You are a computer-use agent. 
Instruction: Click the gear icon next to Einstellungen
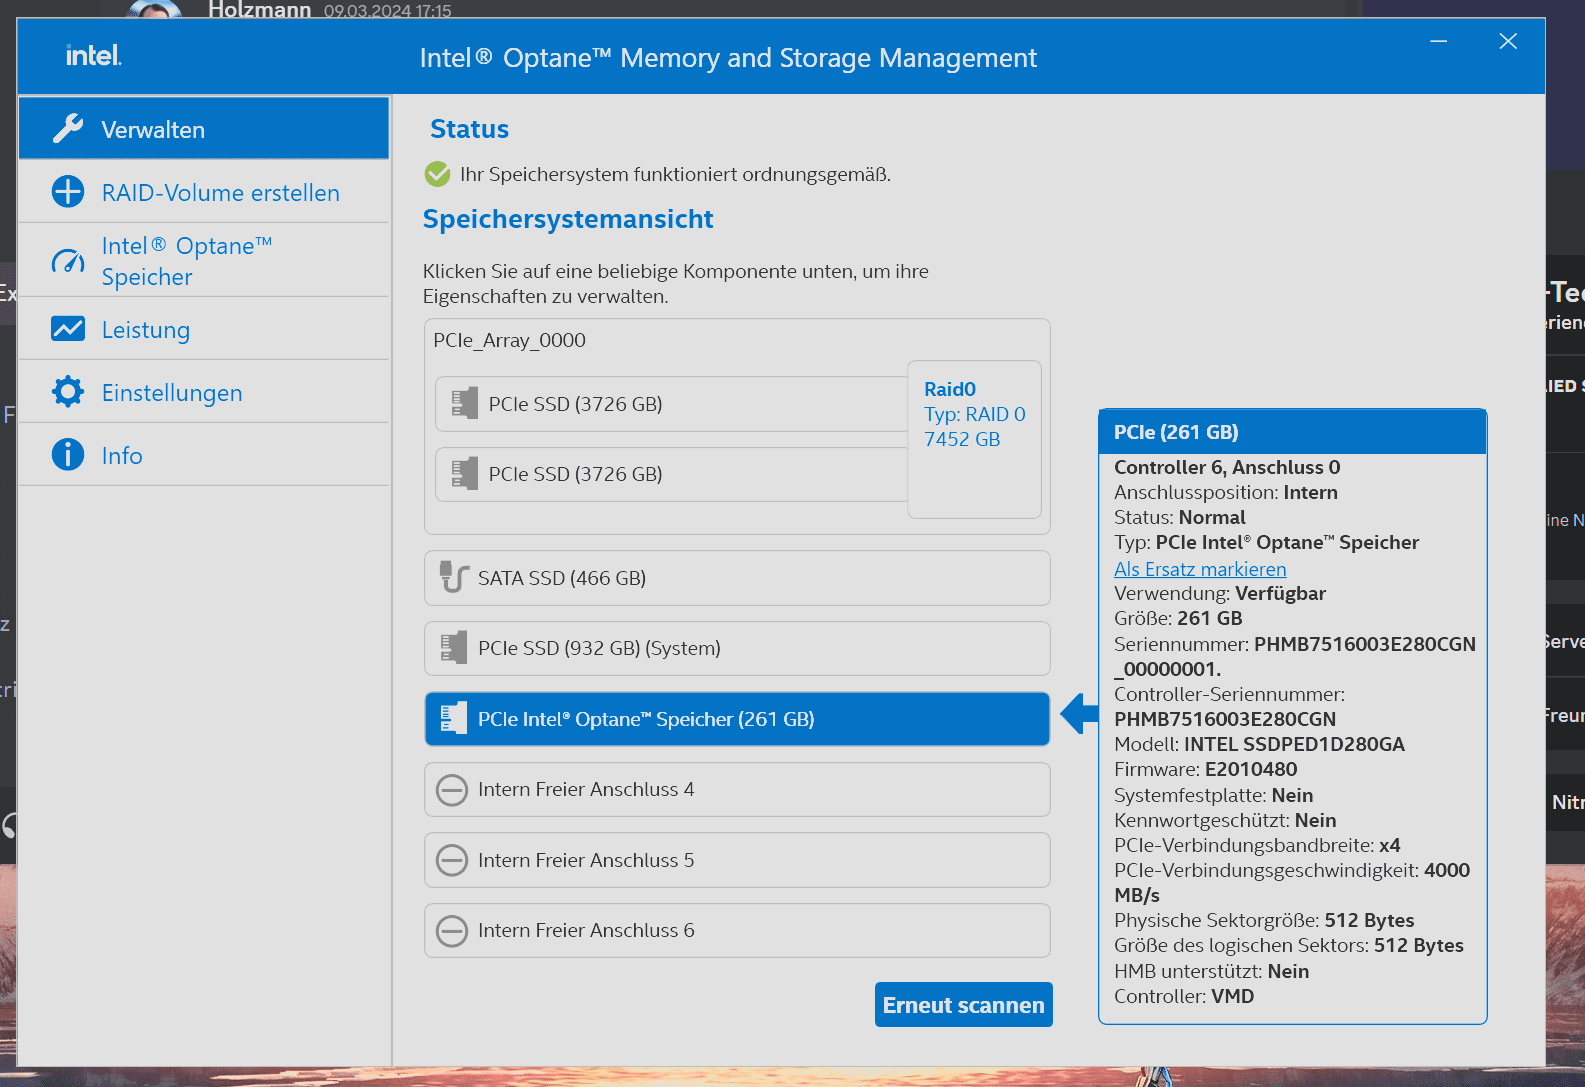(x=68, y=392)
